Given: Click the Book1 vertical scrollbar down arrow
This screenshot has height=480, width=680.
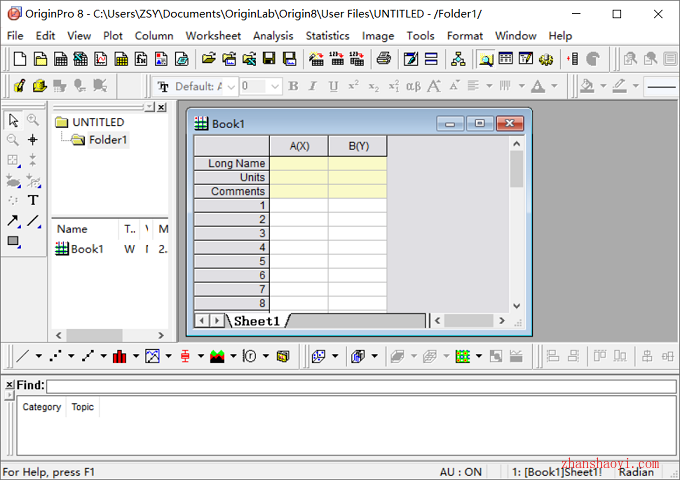Looking at the screenshot, I should [517, 306].
